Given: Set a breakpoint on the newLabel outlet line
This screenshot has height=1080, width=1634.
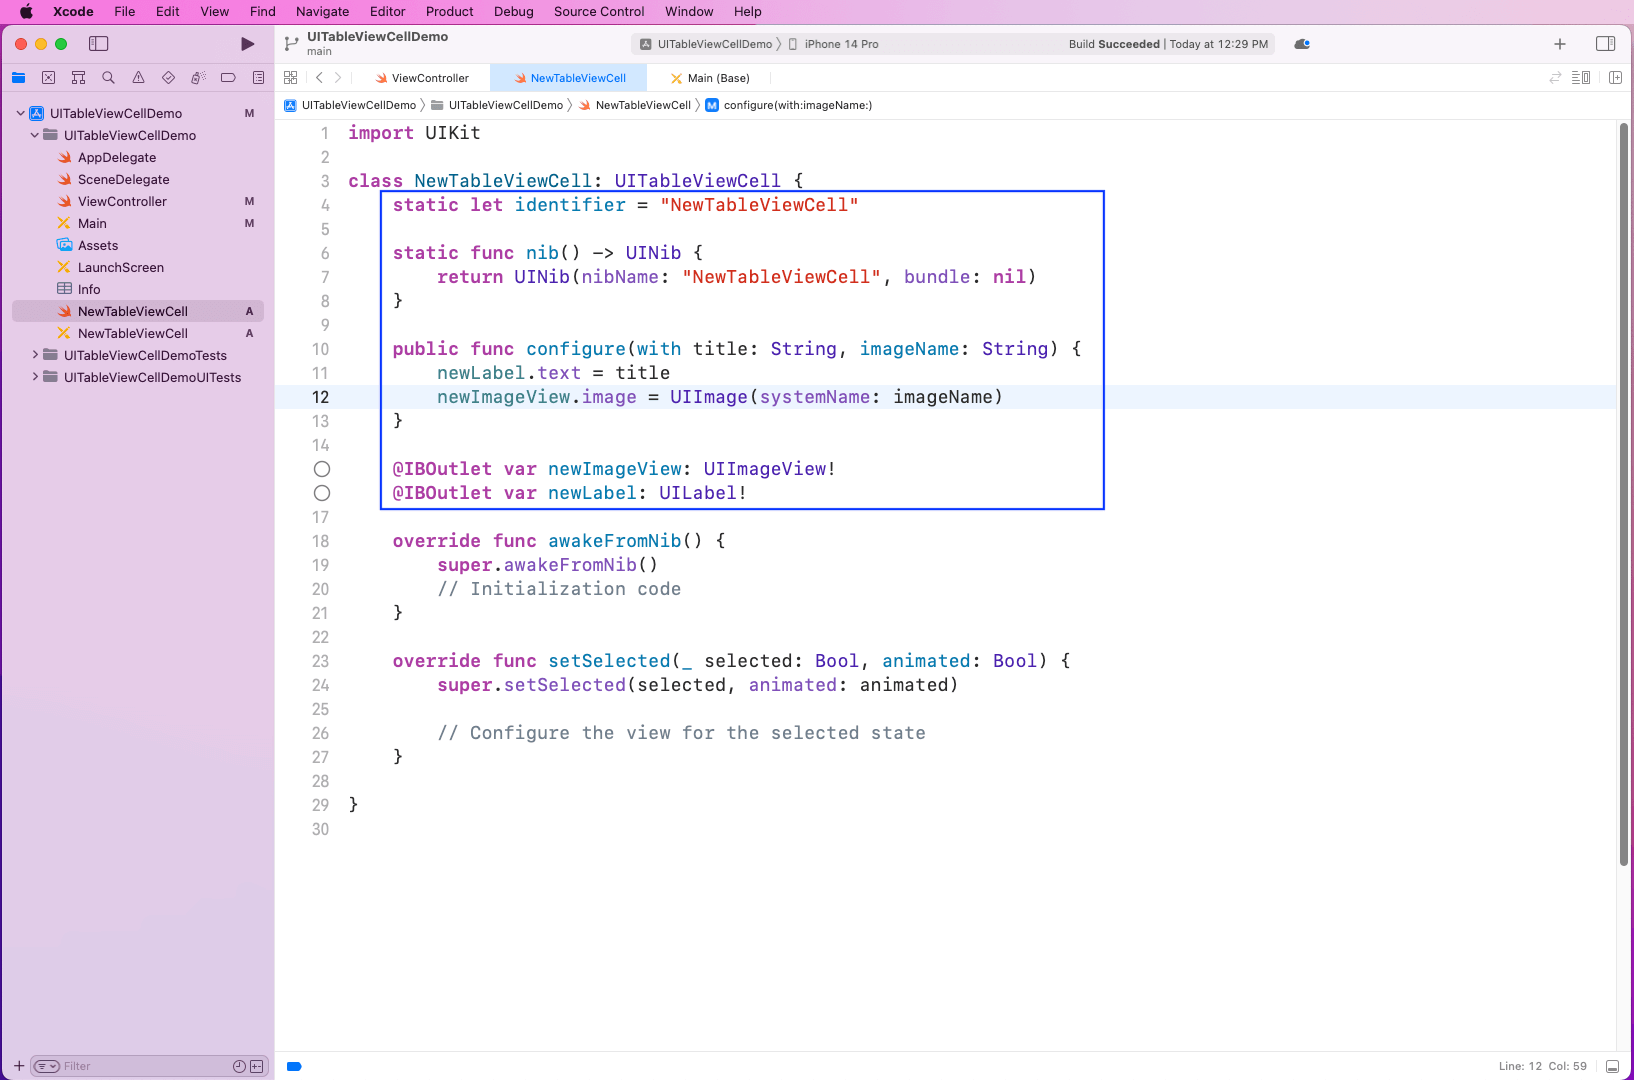Looking at the screenshot, I should pos(322,492).
